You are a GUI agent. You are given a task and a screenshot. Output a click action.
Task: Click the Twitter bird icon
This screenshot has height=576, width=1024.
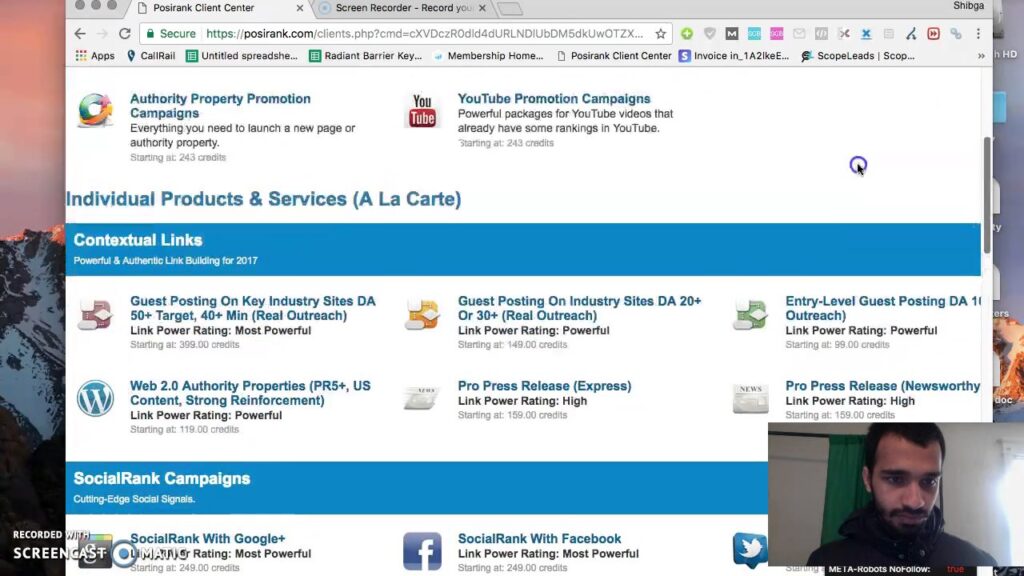750,551
